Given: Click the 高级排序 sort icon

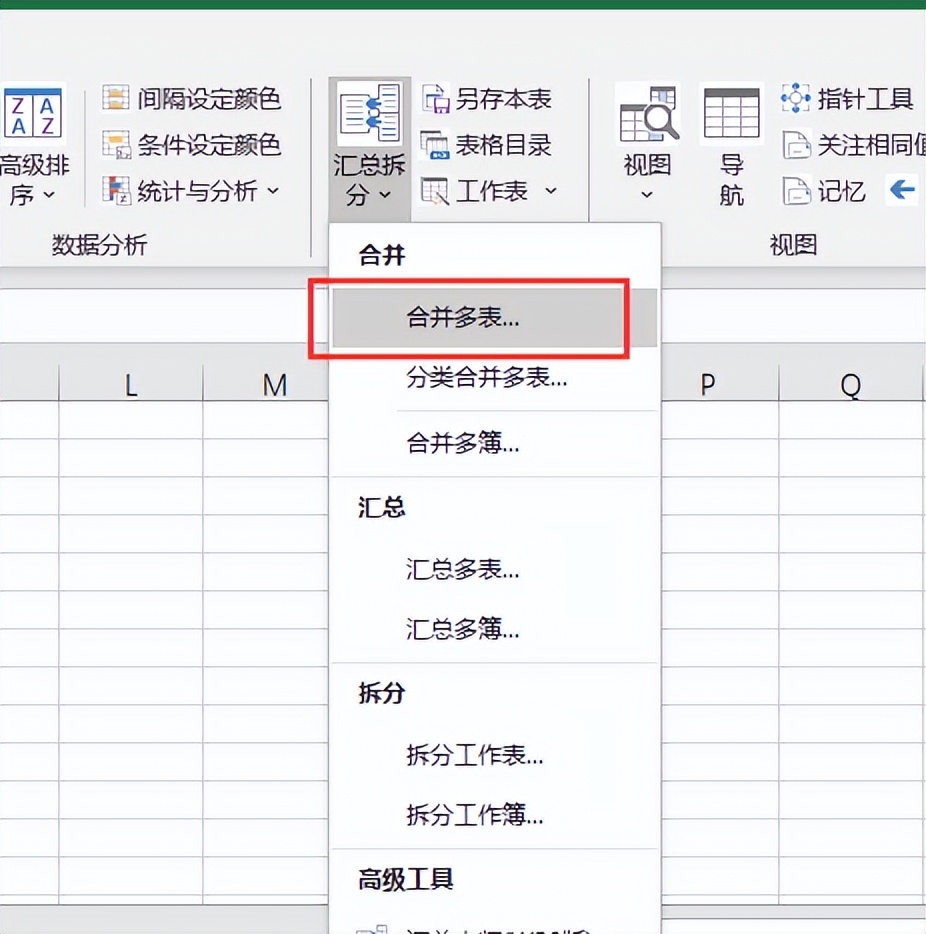Looking at the screenshot, I should point(34,113).
